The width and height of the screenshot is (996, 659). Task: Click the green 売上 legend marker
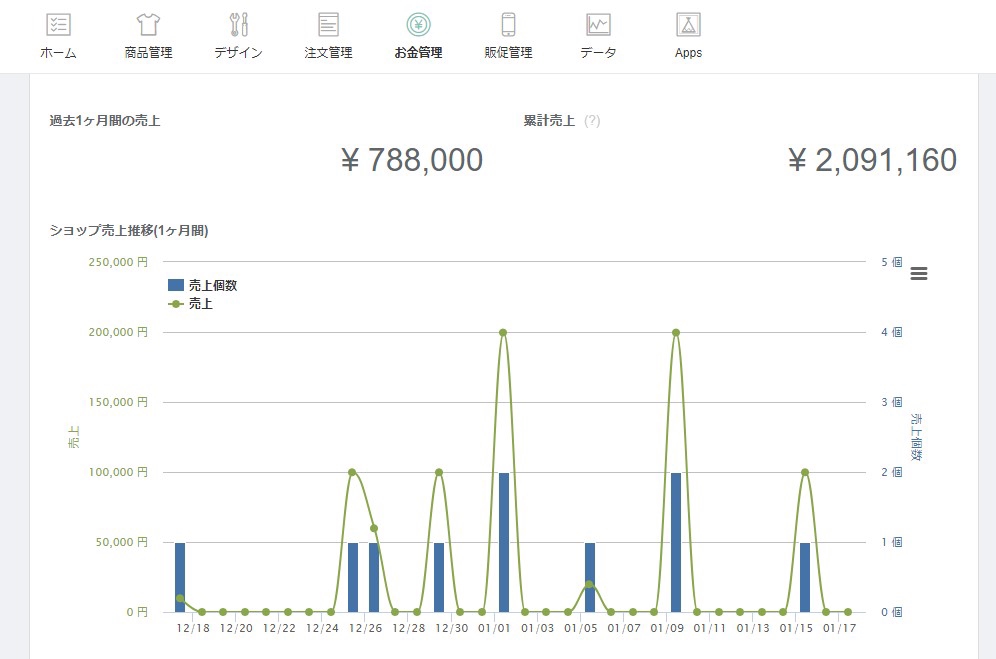[176, 304]
